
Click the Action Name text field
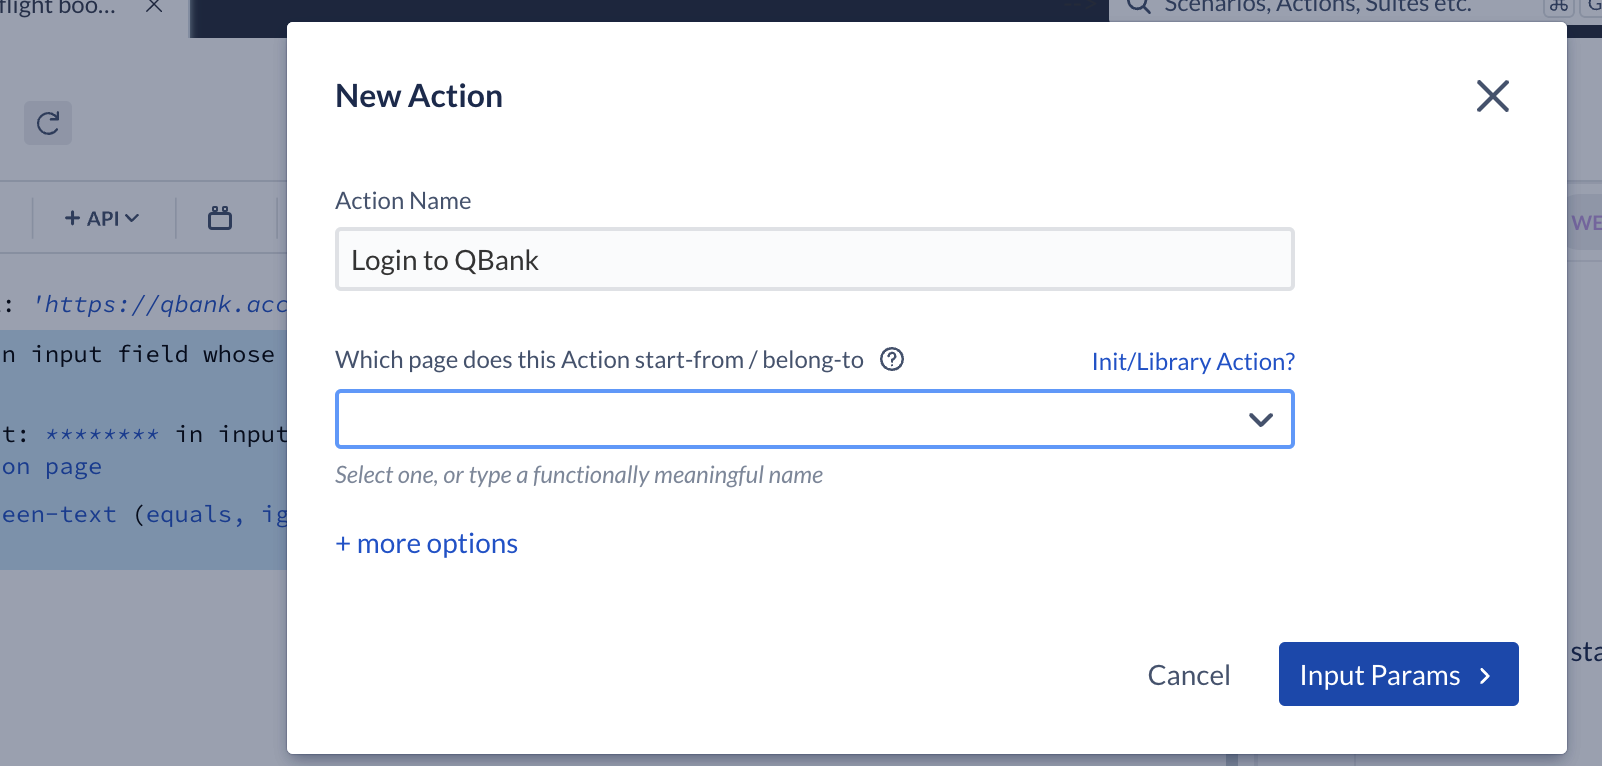click(x=814, y=260)
